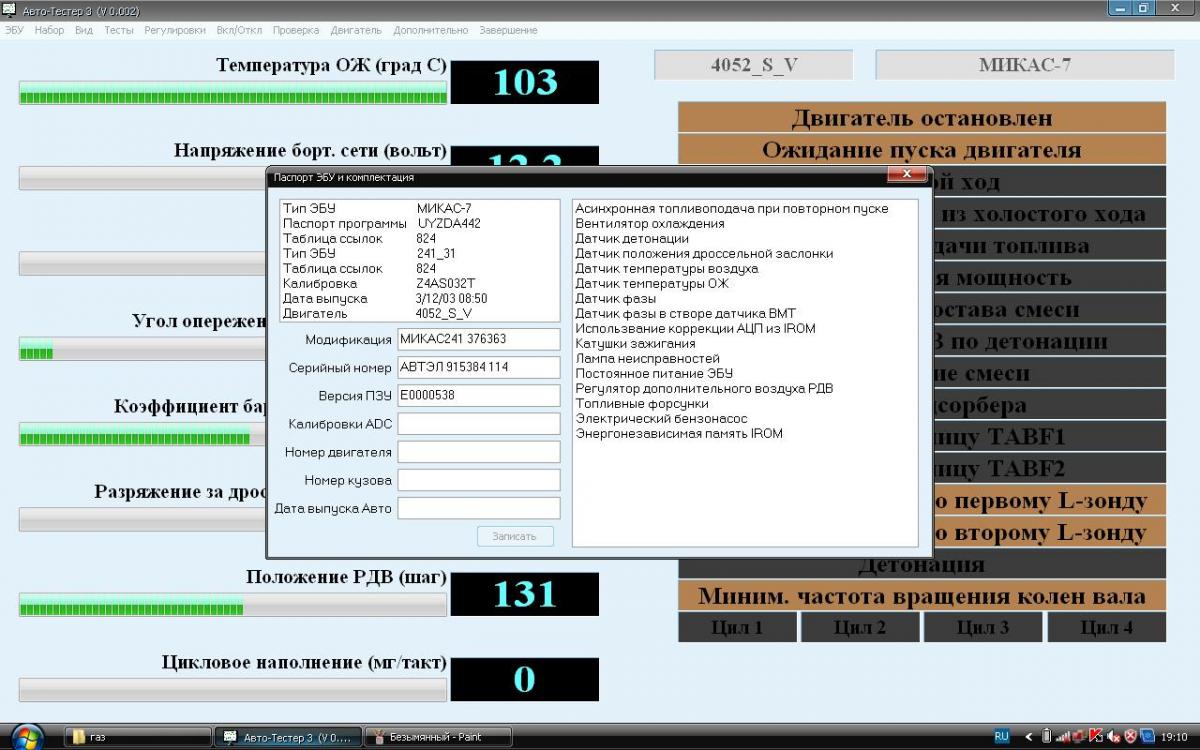Screen dimensions: 1200x750
Task: Click the Kaspersky antivirus tray icon
Action: point(1096,737)
